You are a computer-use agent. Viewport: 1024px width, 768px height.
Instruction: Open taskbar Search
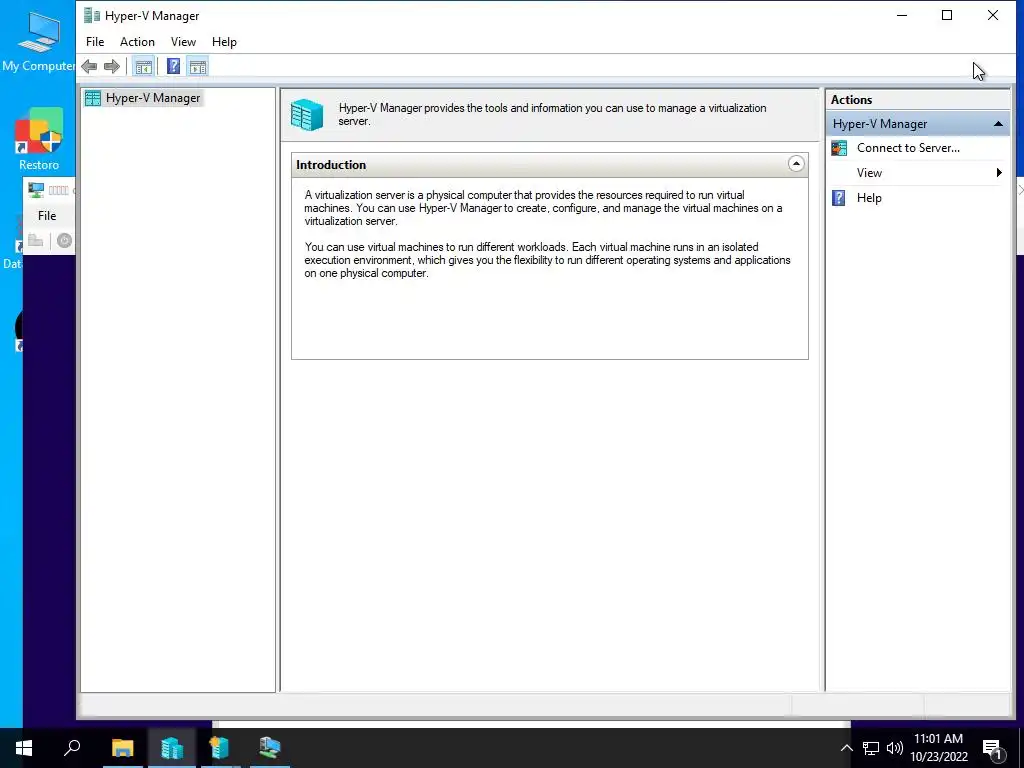pos(72,748)
